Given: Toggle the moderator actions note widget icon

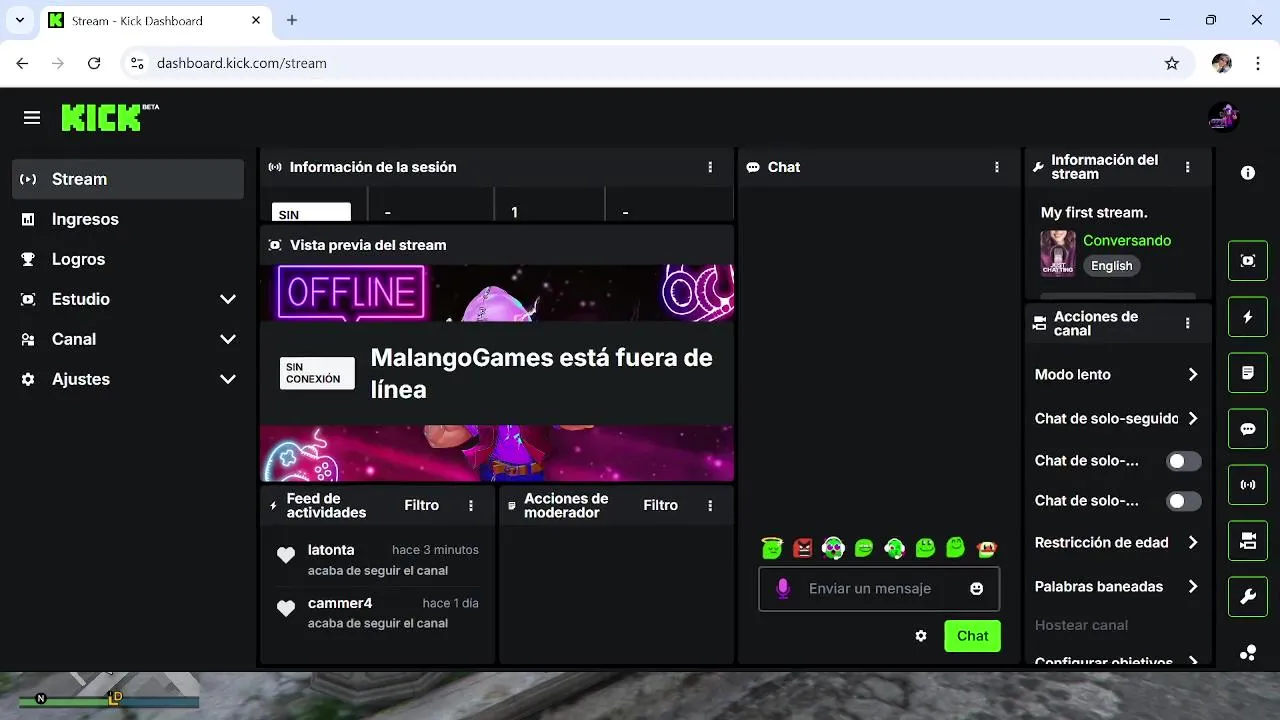Looking at the screenshot, I should [1248, 373].
